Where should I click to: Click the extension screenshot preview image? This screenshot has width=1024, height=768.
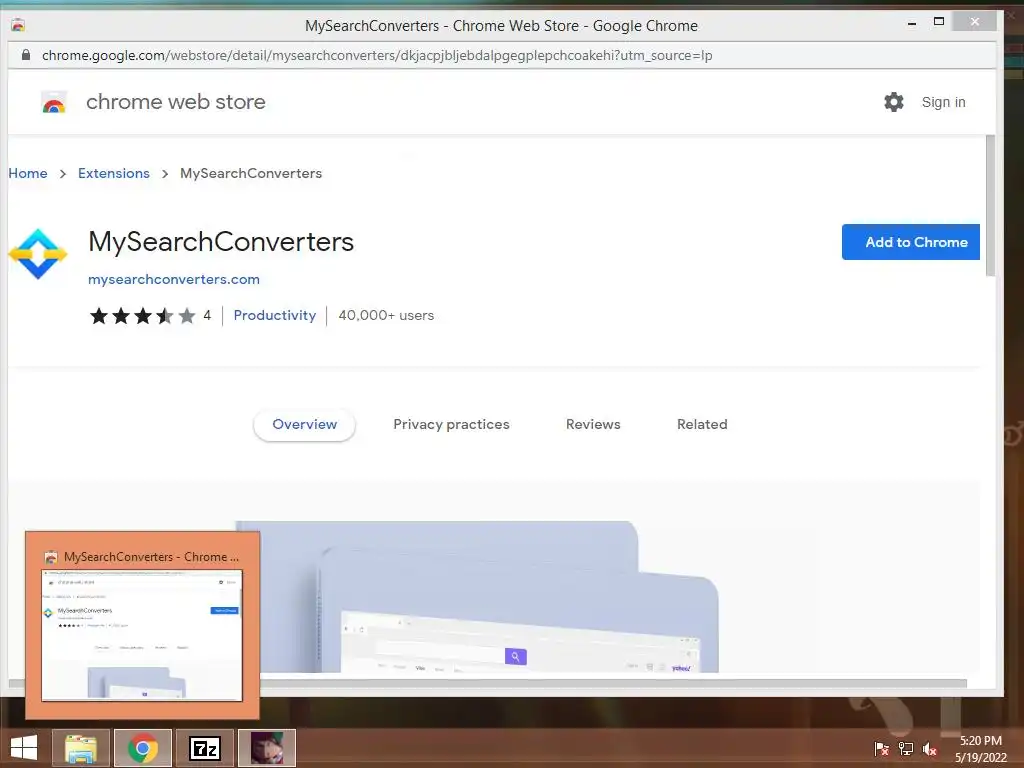coord(477,597)
